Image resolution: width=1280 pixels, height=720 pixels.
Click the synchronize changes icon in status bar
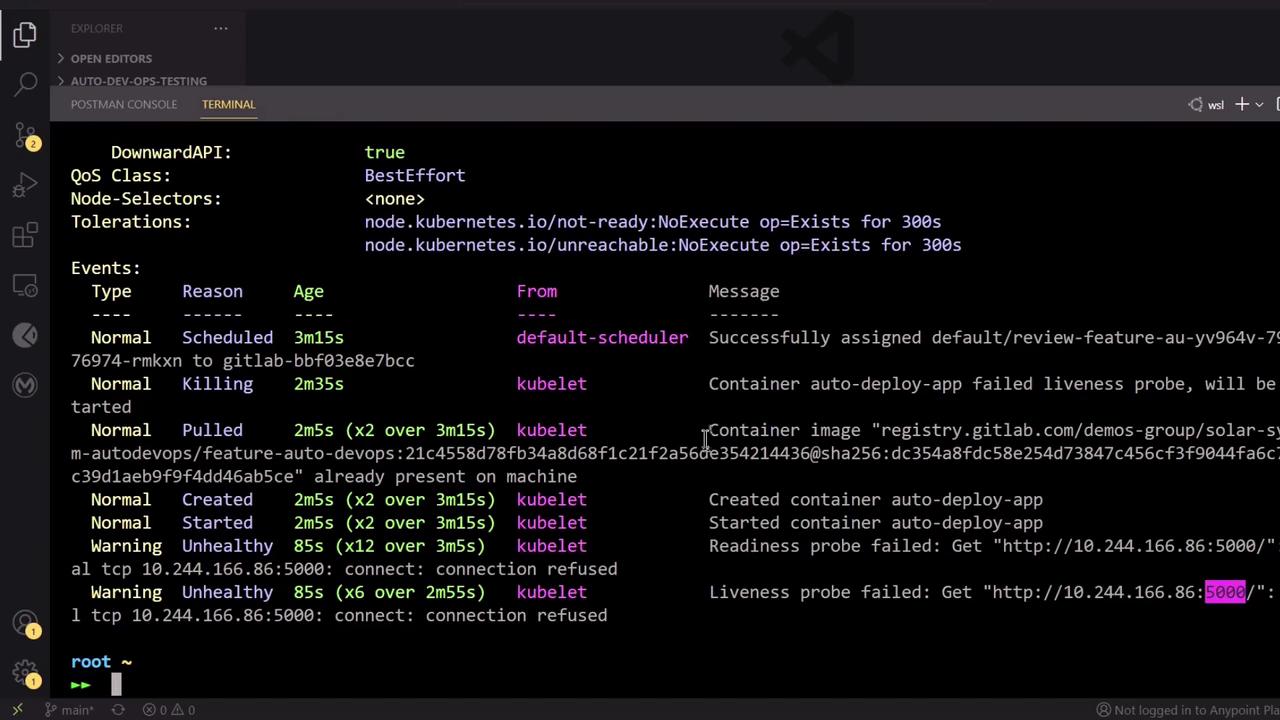coord(118,710)
